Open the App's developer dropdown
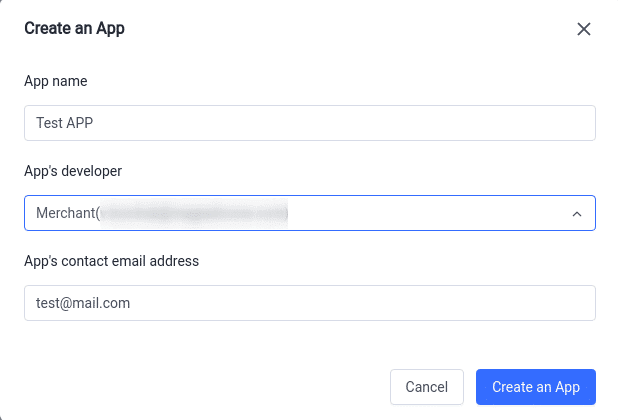 click(x=310, y=213)
